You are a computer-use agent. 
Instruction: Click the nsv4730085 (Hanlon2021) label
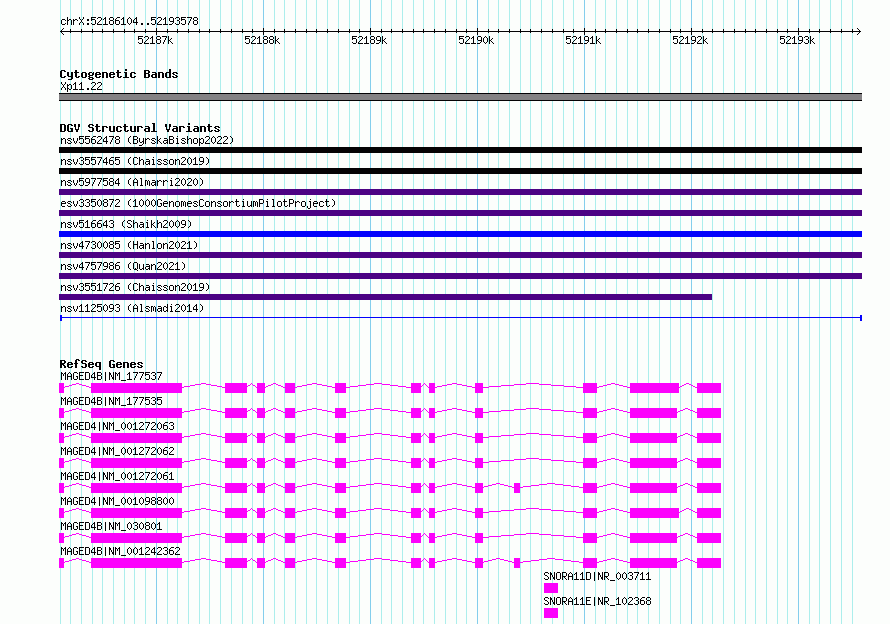(129, 245)
